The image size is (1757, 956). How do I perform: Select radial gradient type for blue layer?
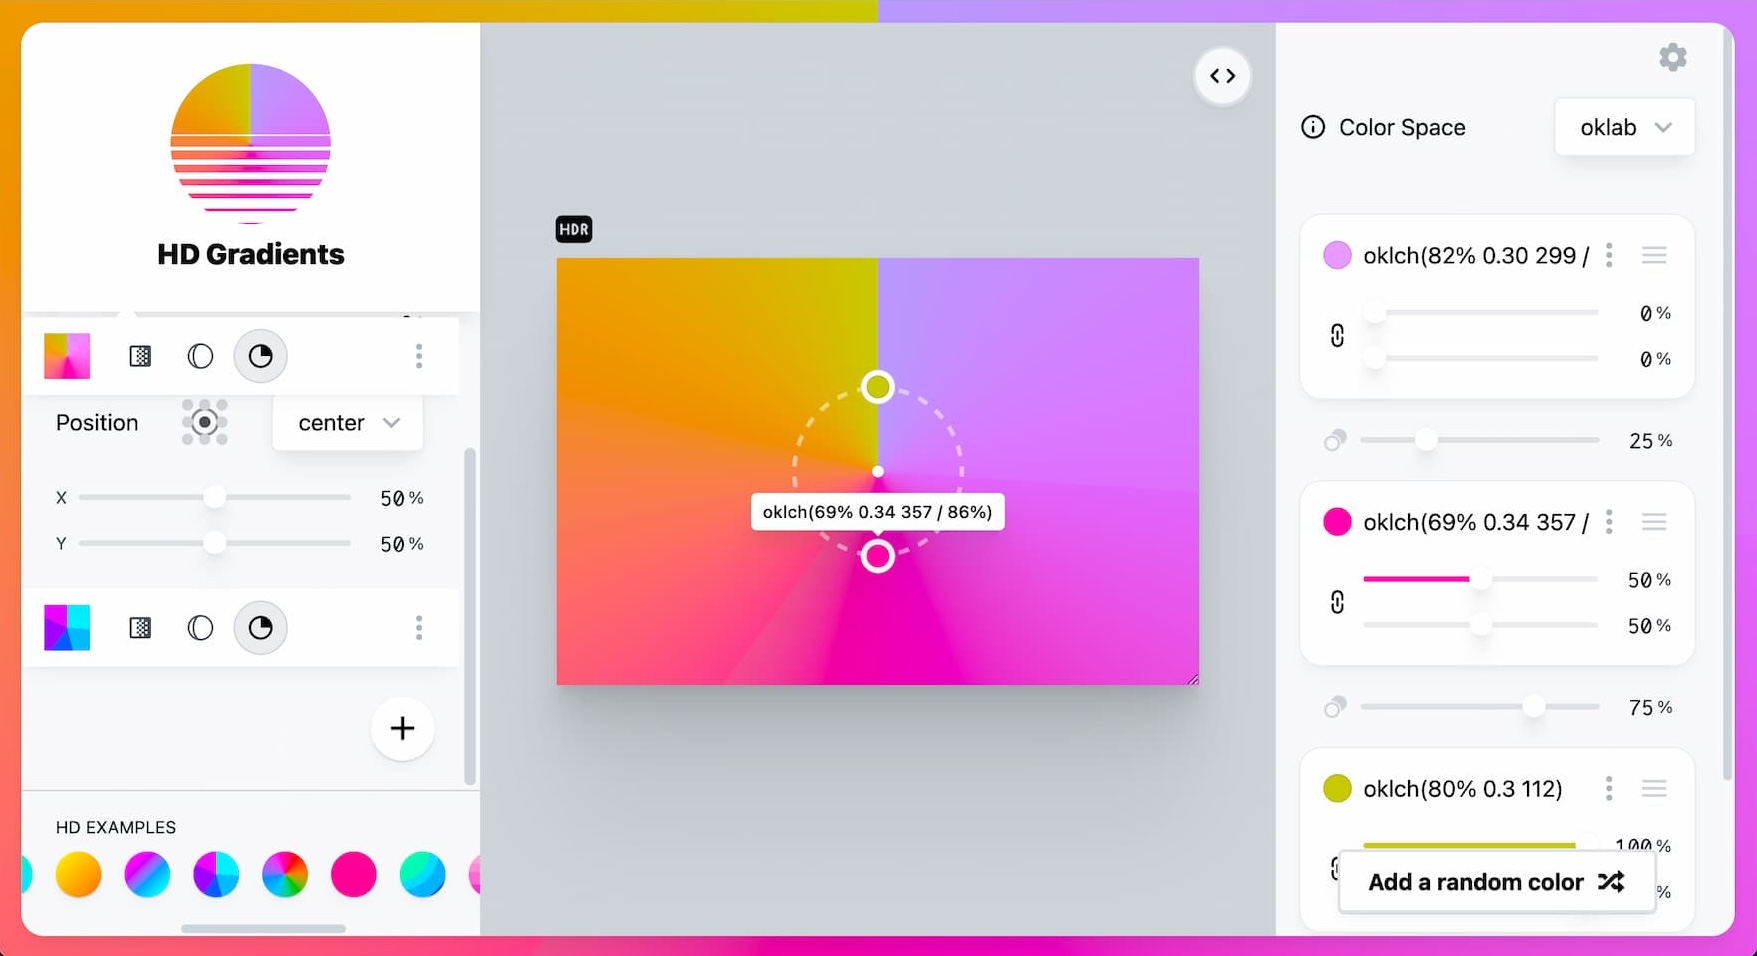click(200, 628)
